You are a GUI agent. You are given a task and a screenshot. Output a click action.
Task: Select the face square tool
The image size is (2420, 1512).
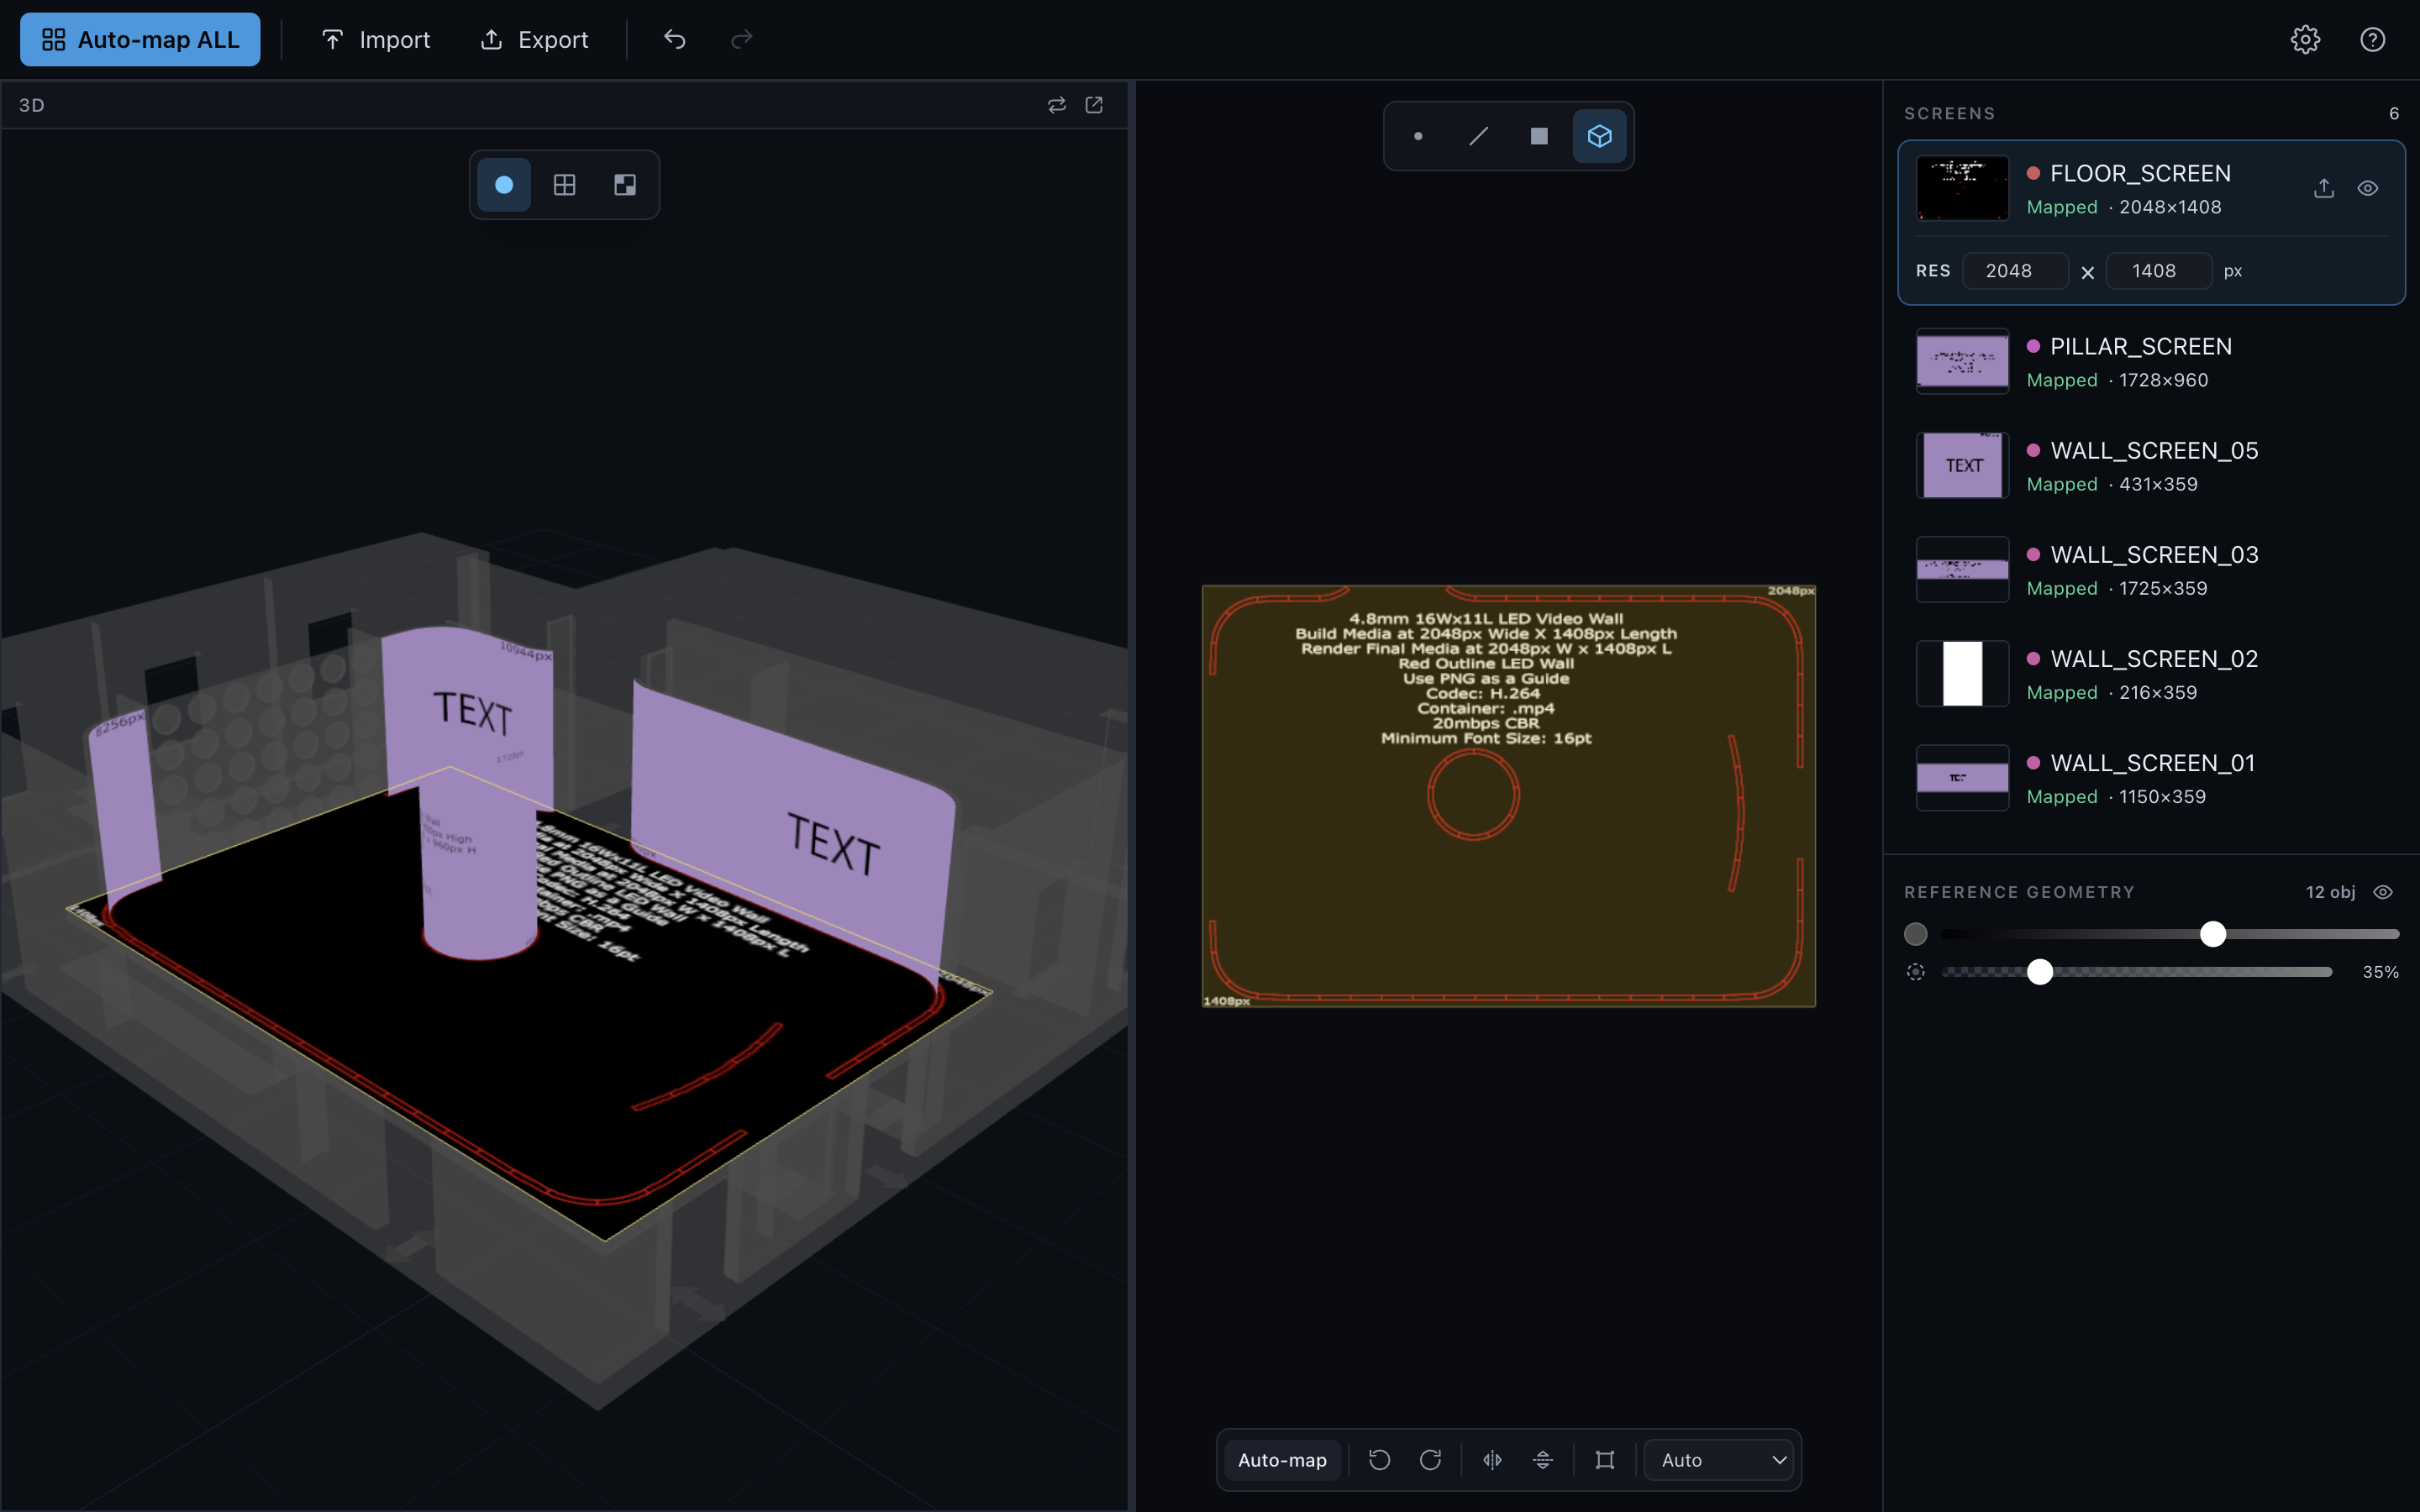1539,136
